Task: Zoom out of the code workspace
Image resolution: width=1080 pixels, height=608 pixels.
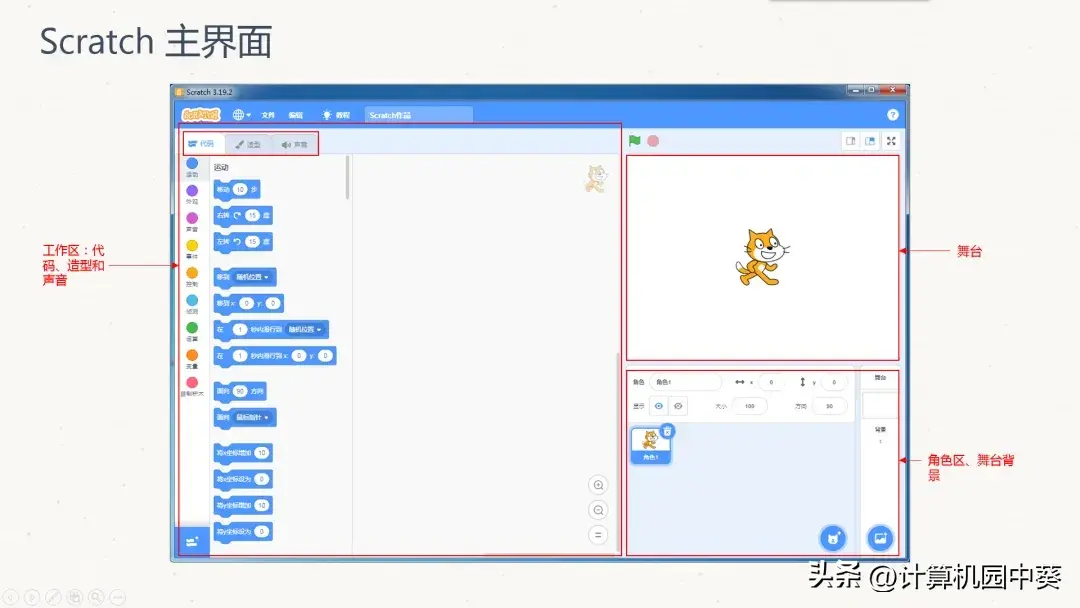Action: tap(599, 510)
